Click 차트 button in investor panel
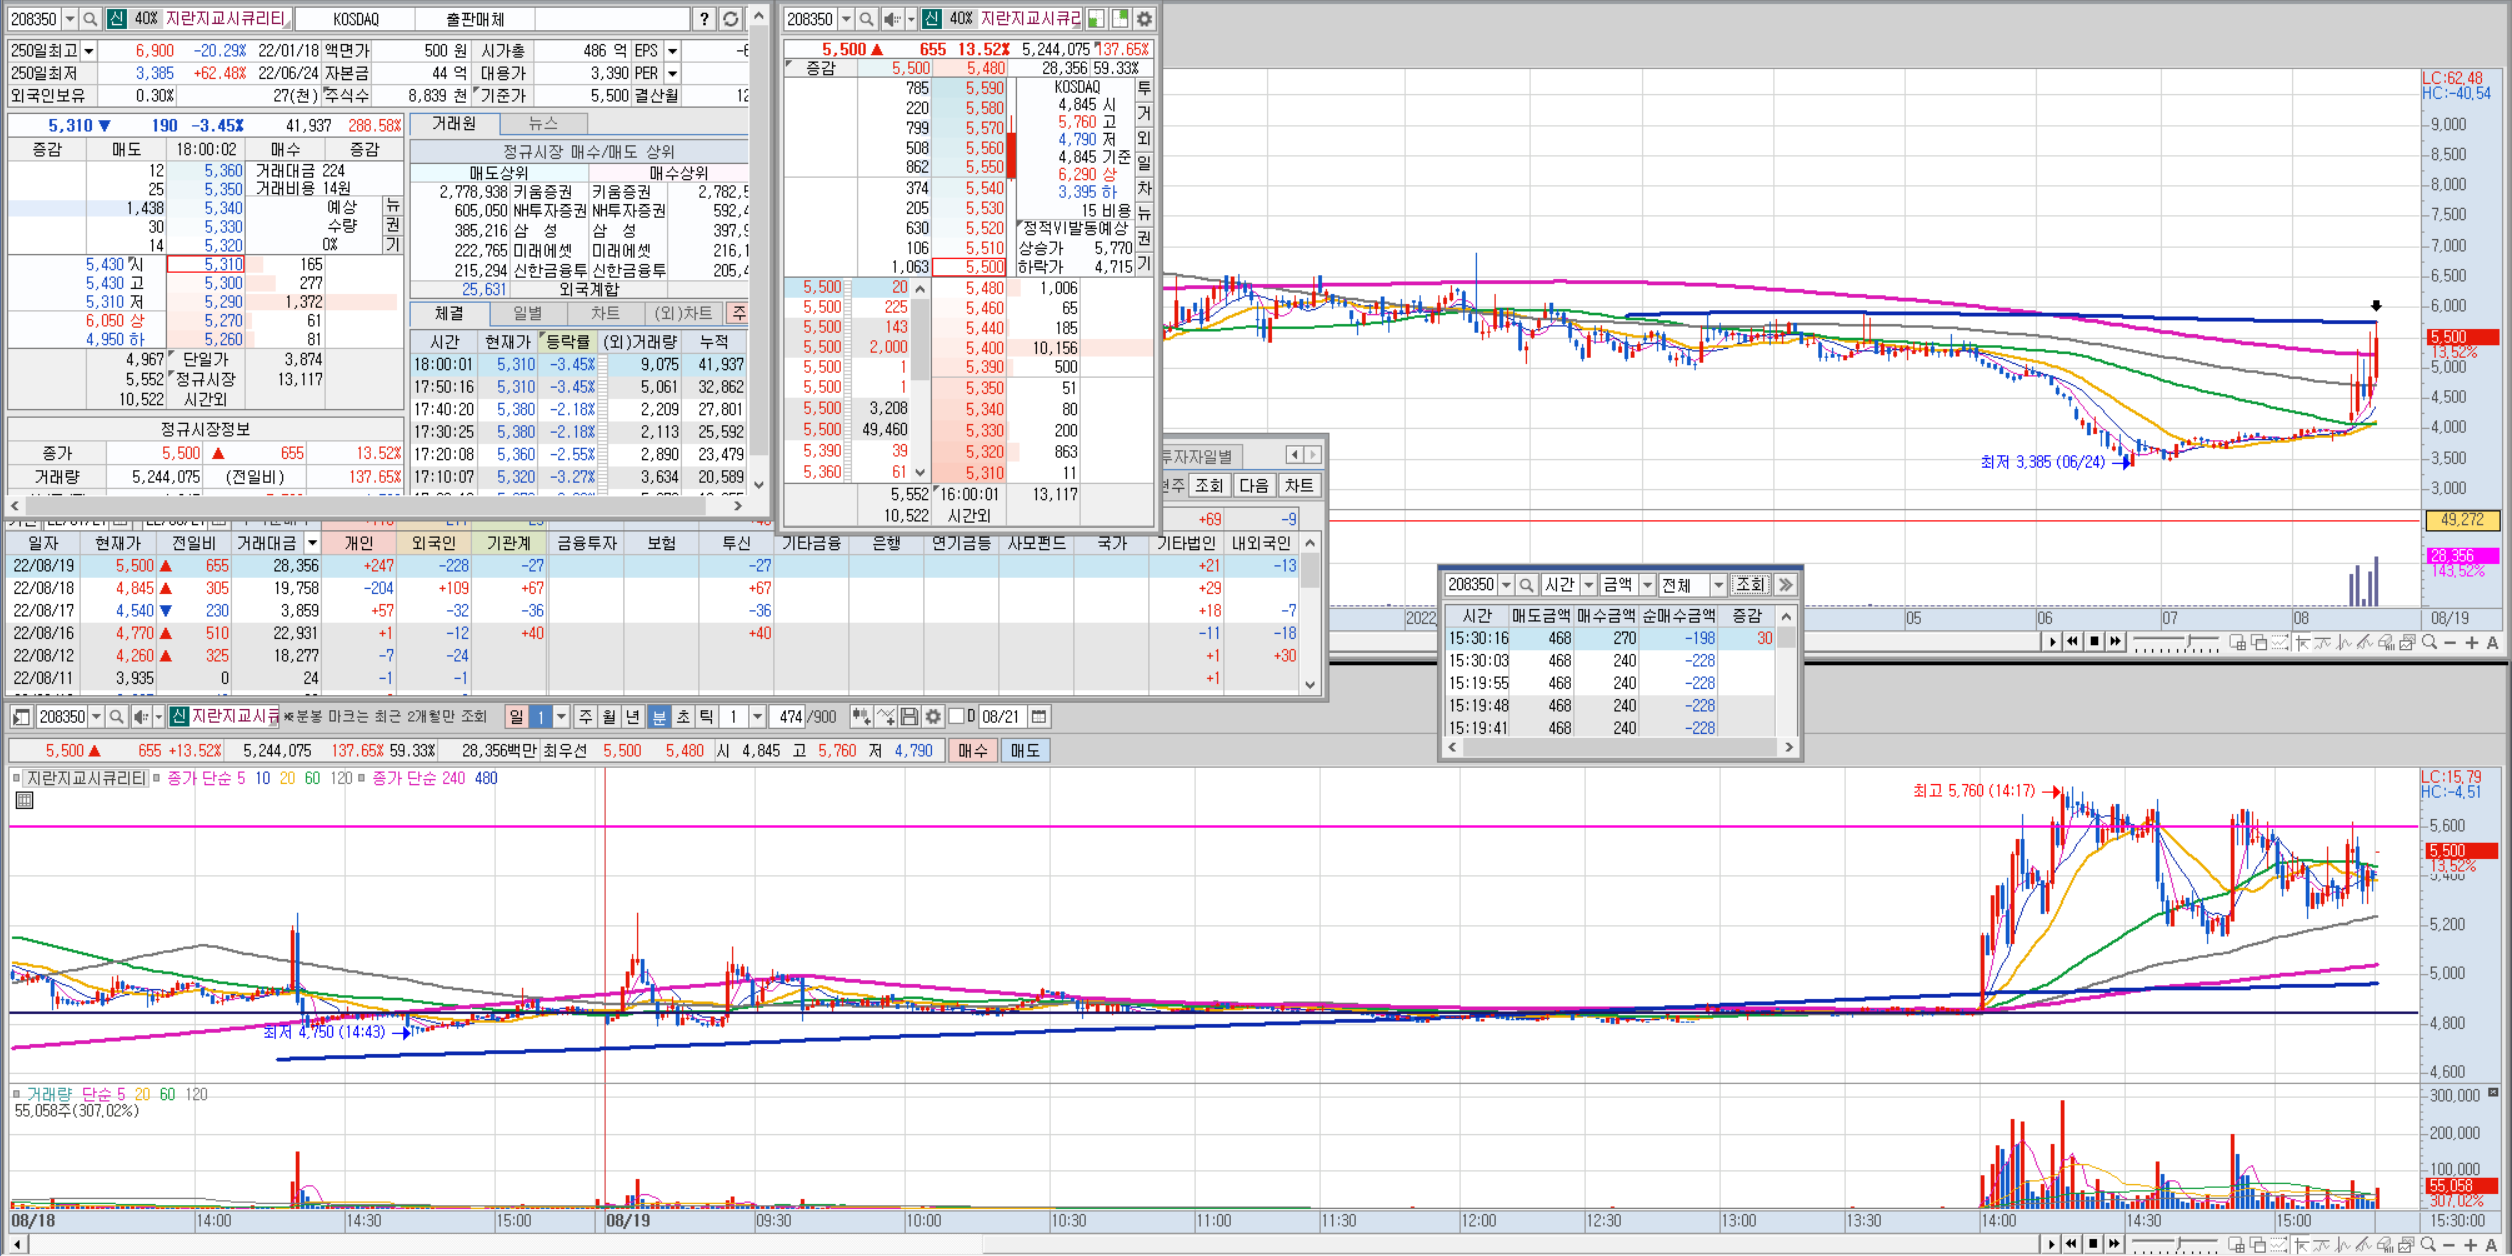The height and width of the screenshot is (1256, 2512). pyautogui.click(x=1298, y=486)
